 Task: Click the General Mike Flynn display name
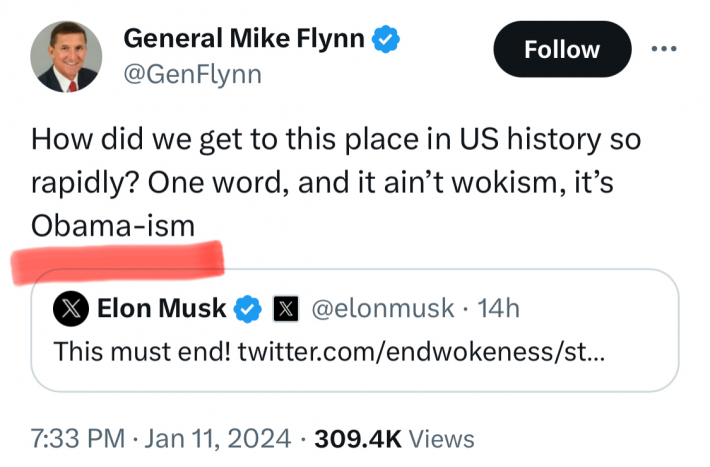pos(243,39)
